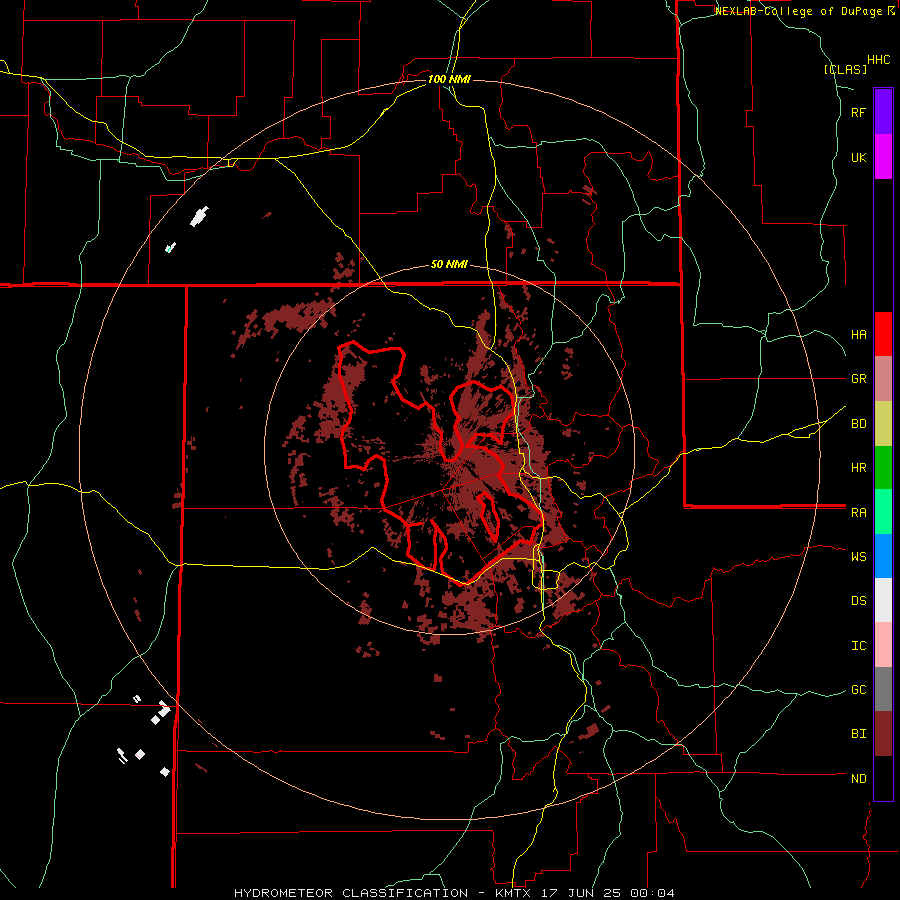
Task: Click the ND black legend color block
Action: [883, 778]
